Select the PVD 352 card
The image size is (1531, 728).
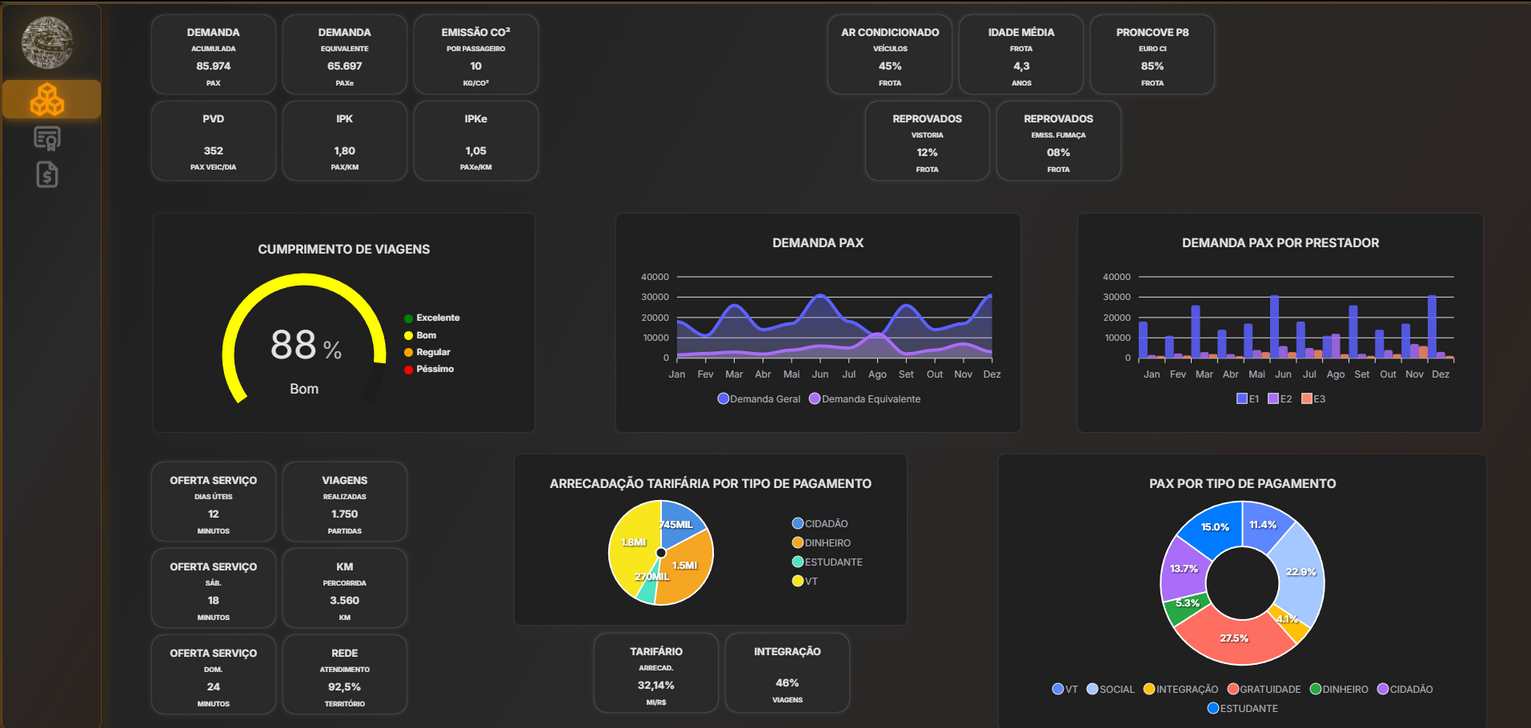pyautogui.click(x=213, y=141)
